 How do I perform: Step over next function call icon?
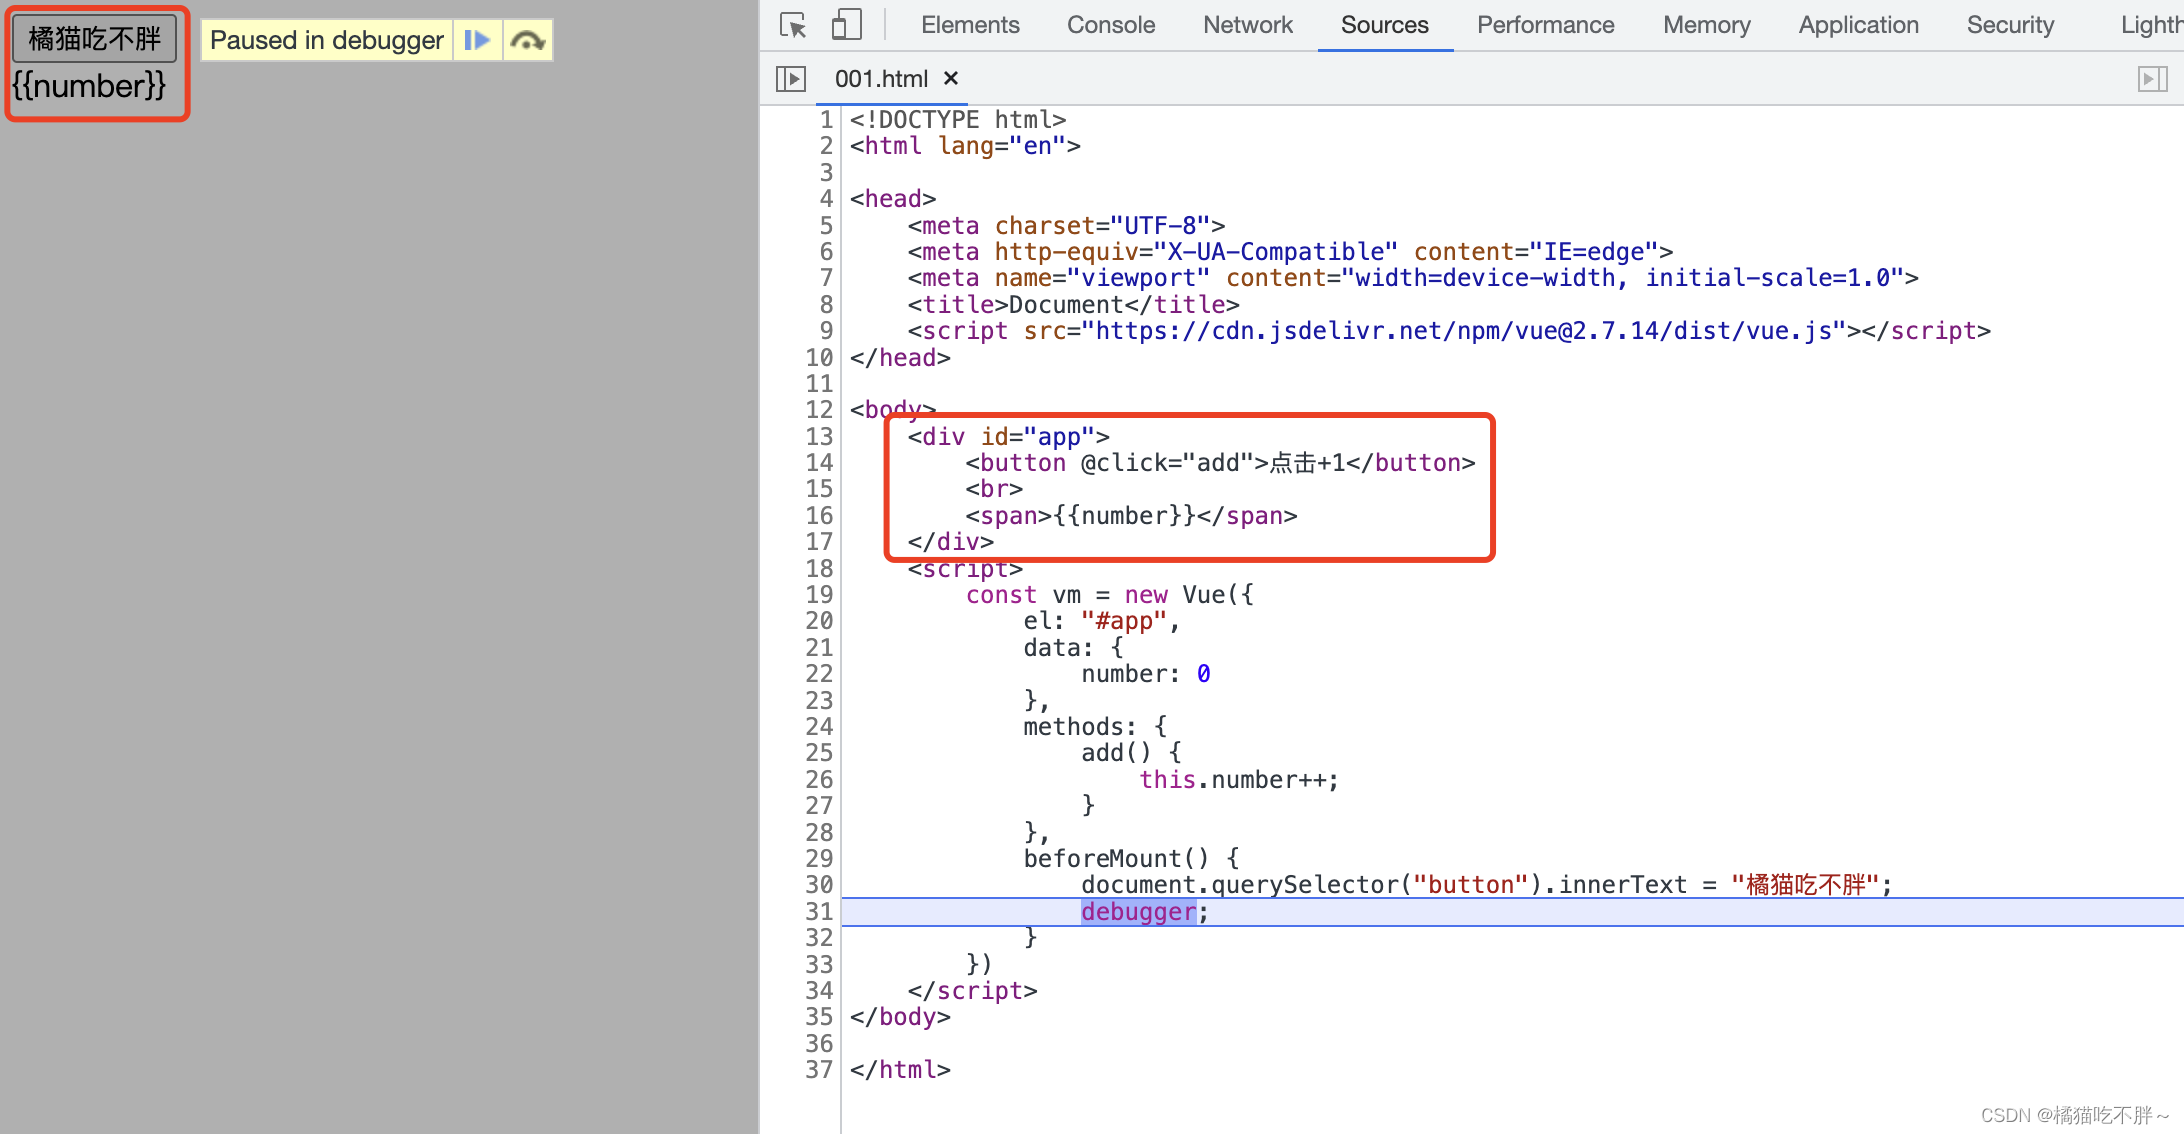click(527, 40)
